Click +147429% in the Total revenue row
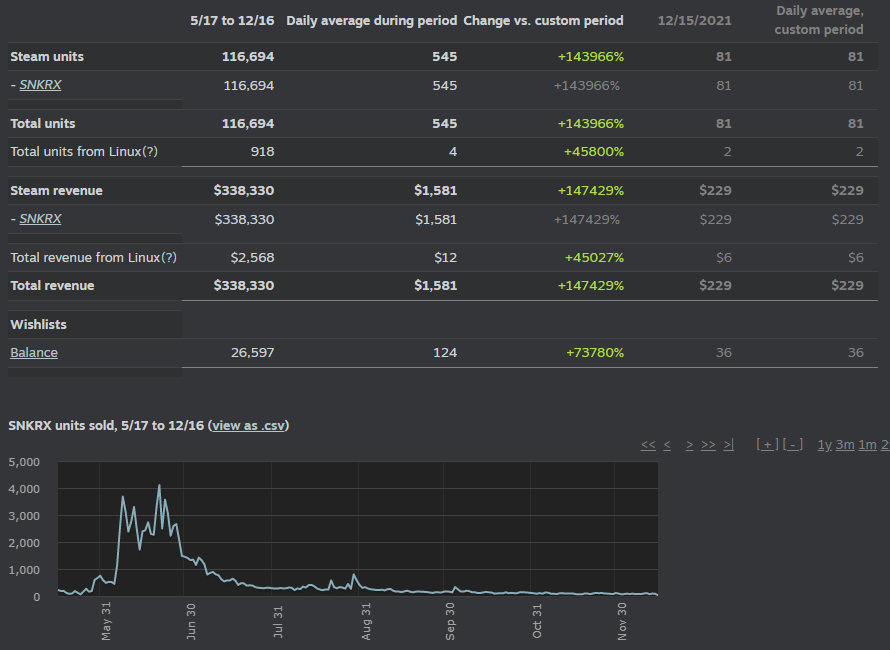Image resolution: width=890 pixels, height=650 pixels. pyautogui.click(x=591, y=286)
